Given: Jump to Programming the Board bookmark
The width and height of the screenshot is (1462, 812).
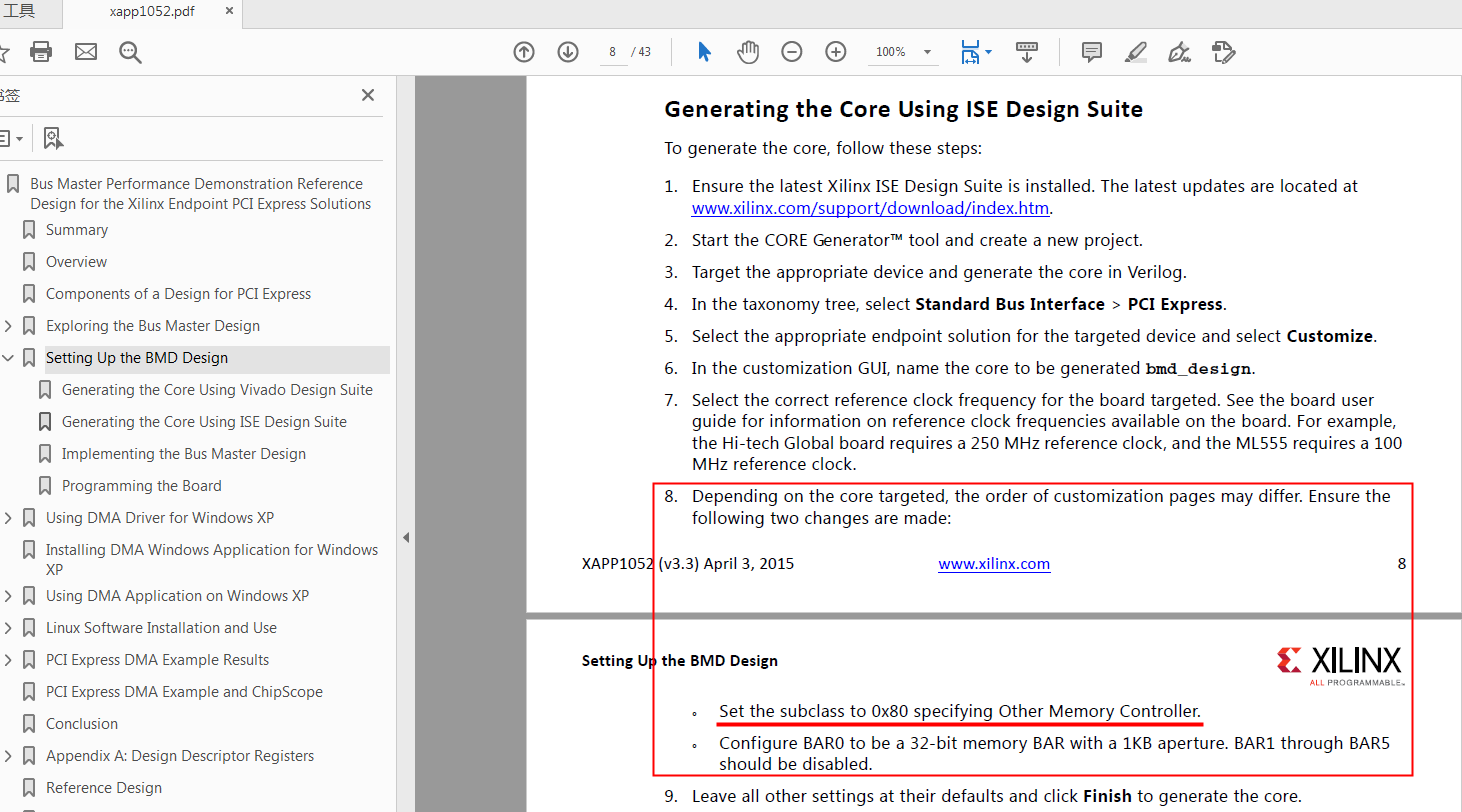Looking at the screenshot, I should click(142, 486).
